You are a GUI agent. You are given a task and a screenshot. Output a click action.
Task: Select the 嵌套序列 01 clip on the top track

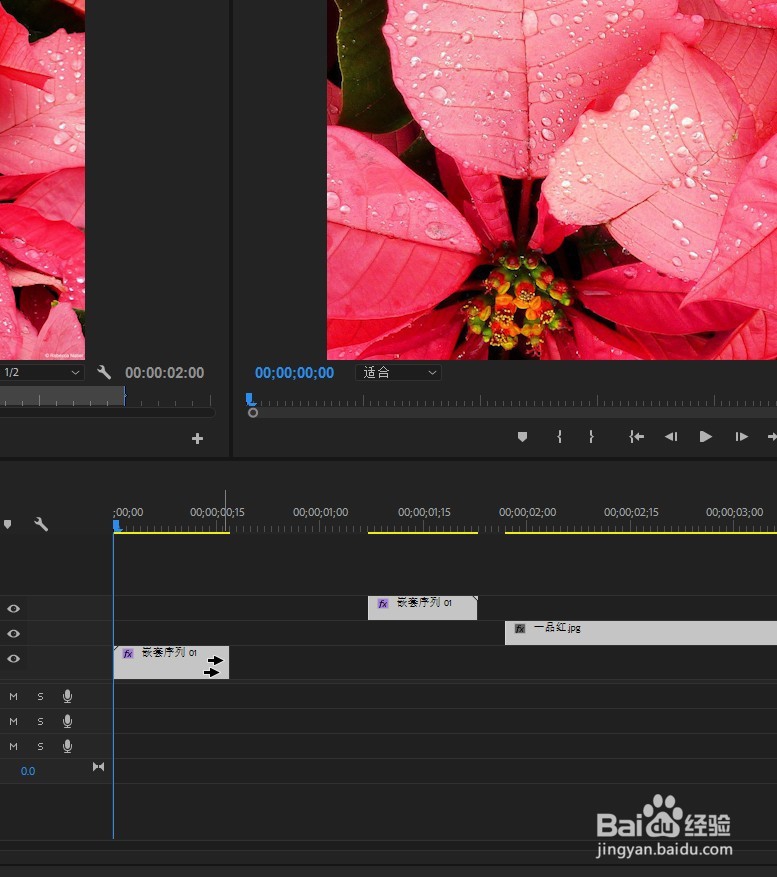click(422, 608)
